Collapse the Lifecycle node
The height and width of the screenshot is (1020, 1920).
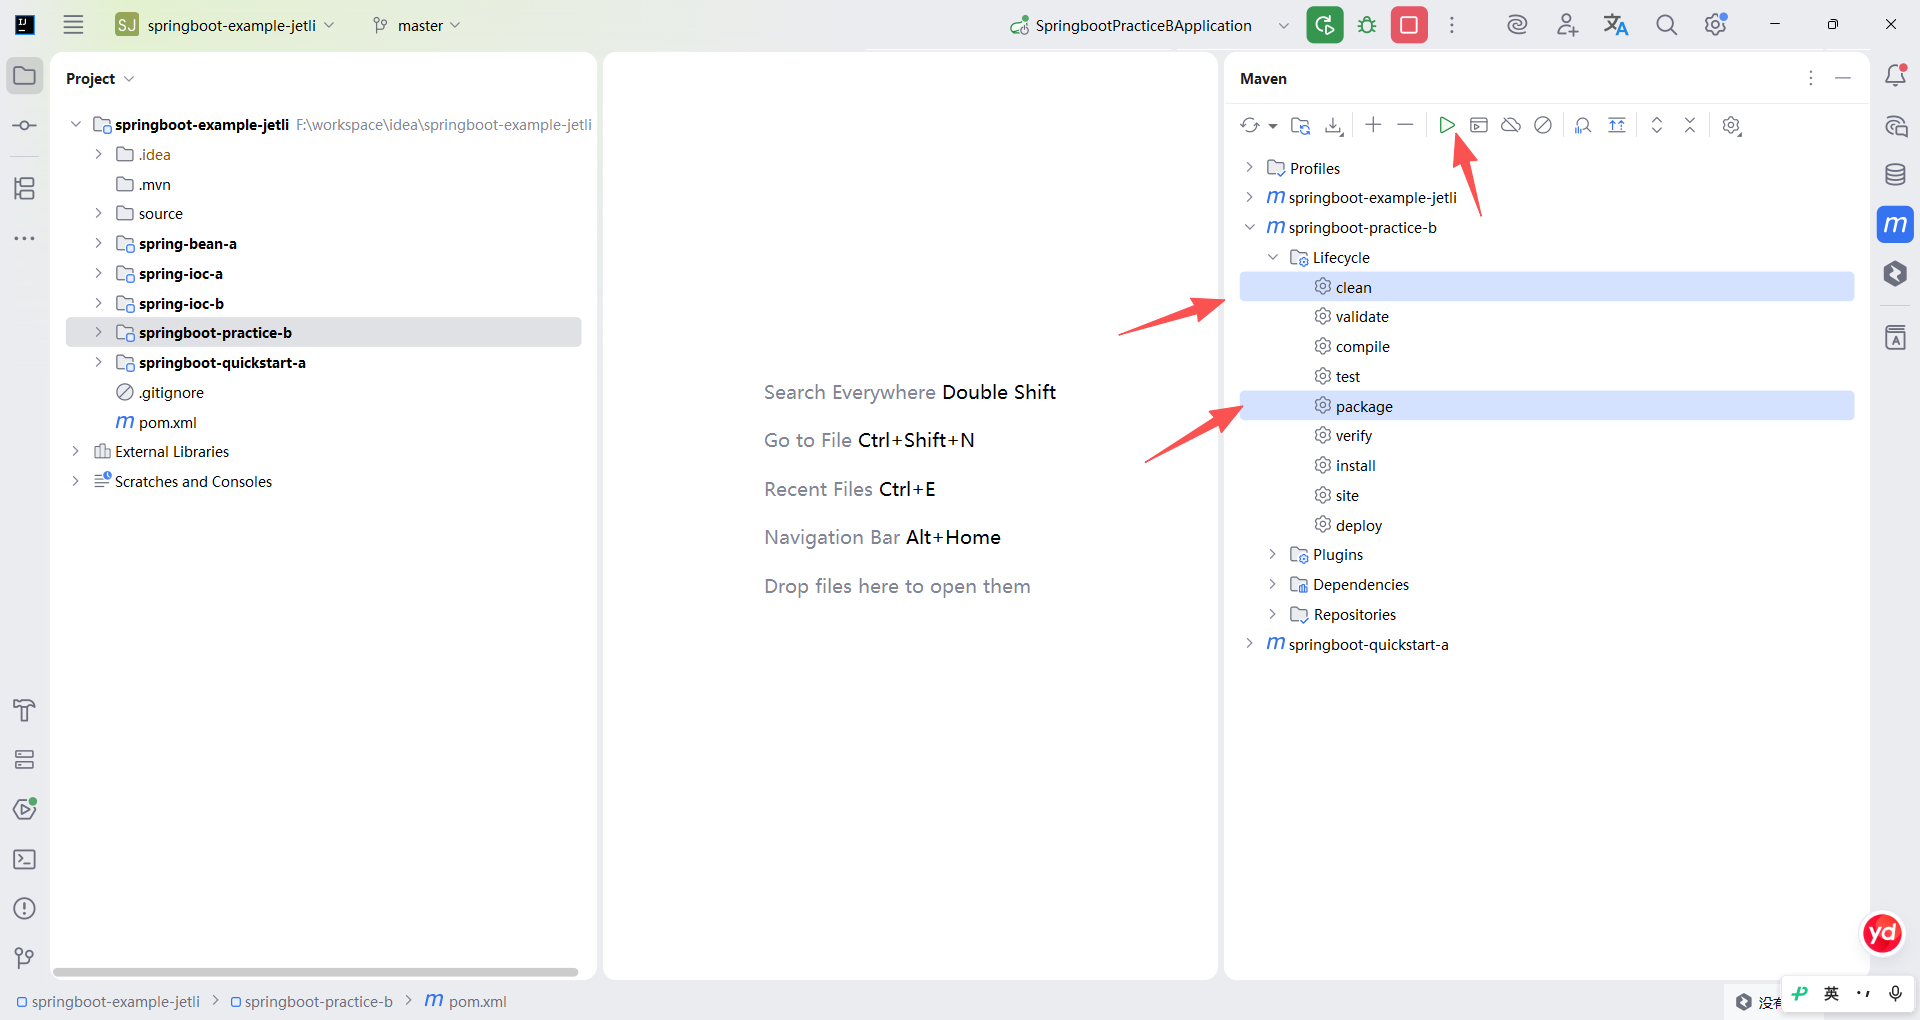pos(1273,257)
